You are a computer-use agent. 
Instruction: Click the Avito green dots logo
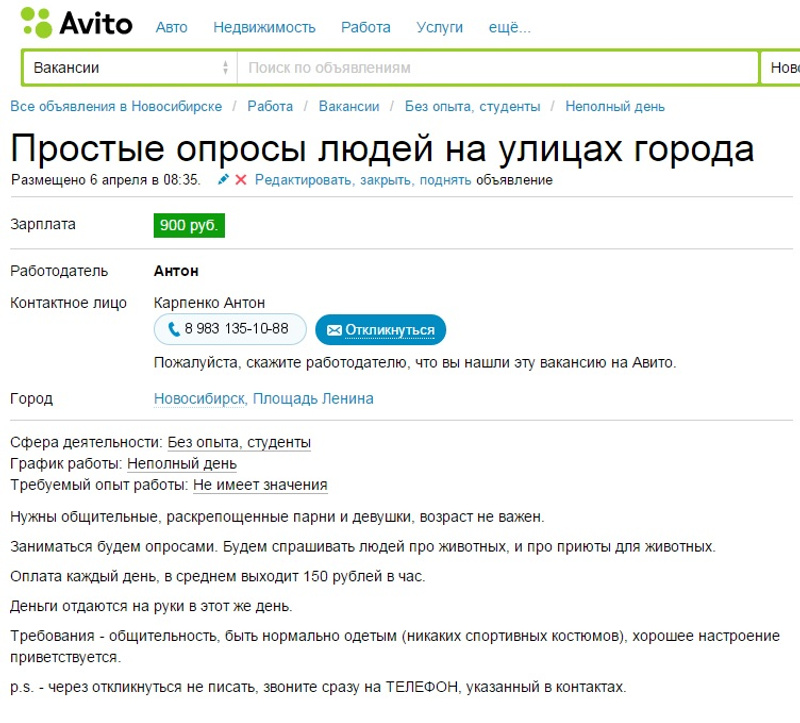pos(36,22)
